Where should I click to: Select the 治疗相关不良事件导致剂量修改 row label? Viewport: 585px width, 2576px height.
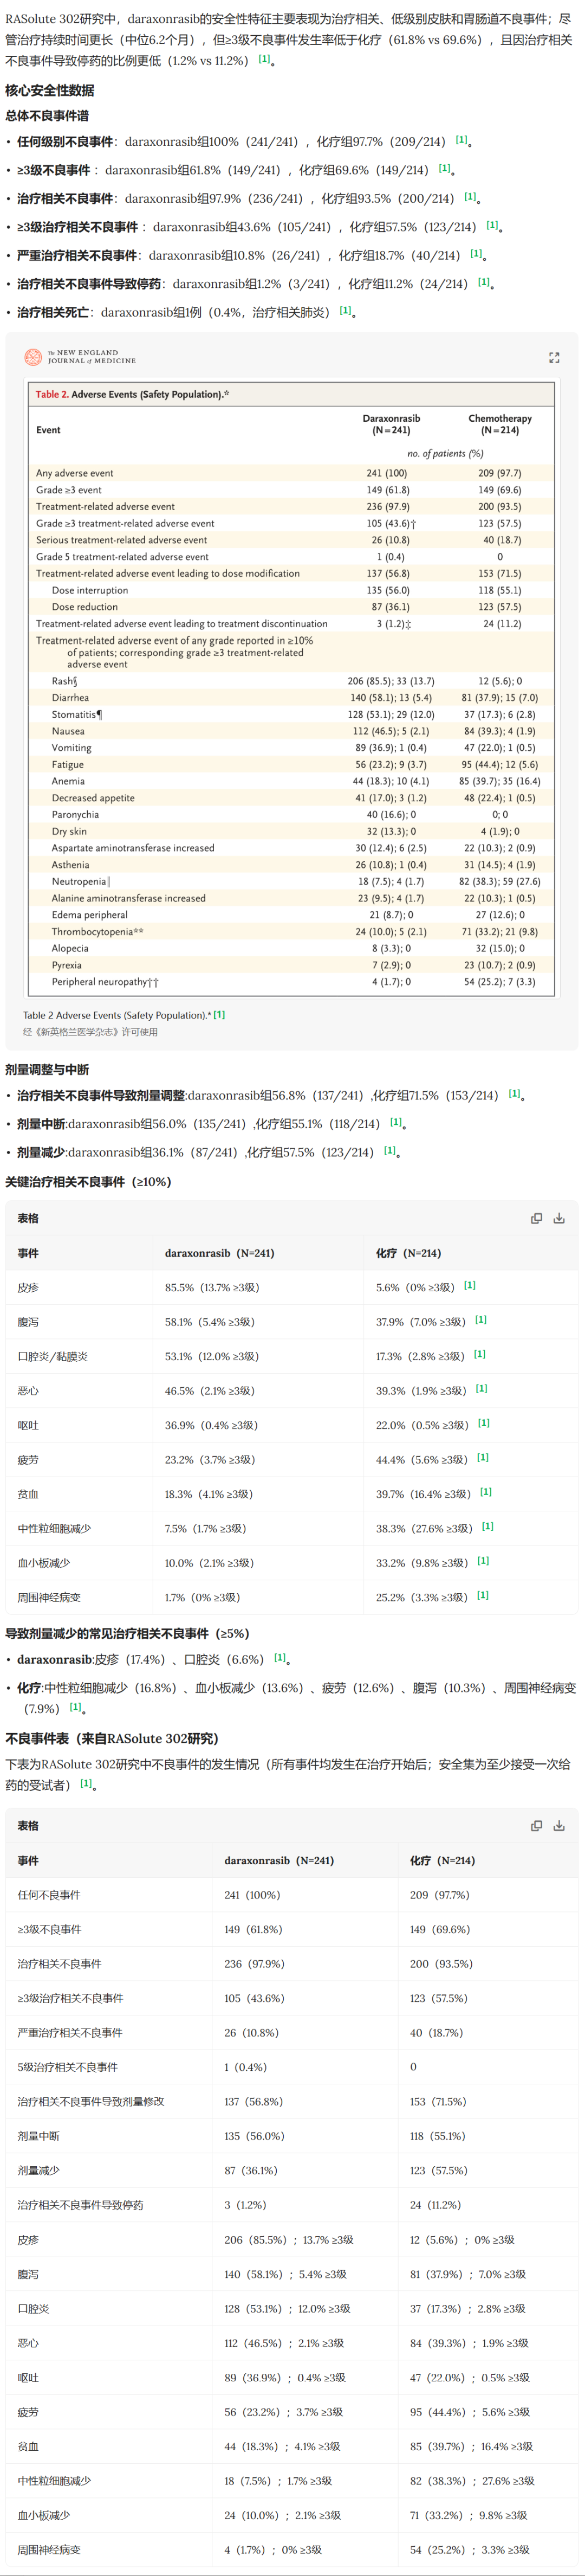[91, 2102]
